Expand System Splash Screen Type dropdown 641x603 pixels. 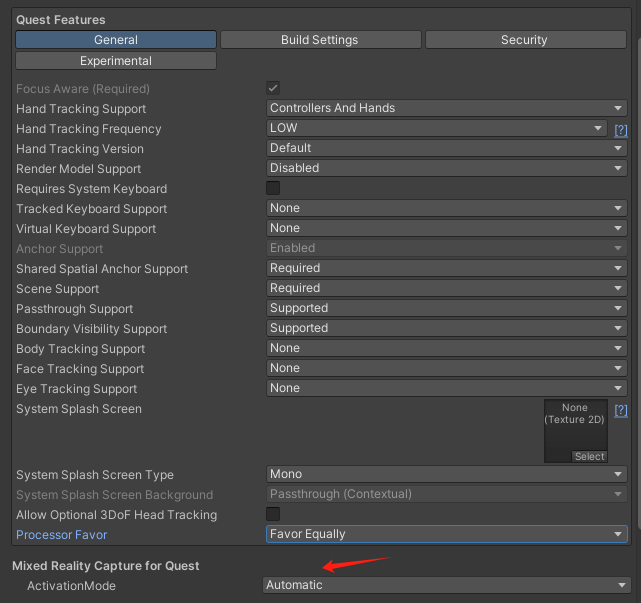[446, 474]
